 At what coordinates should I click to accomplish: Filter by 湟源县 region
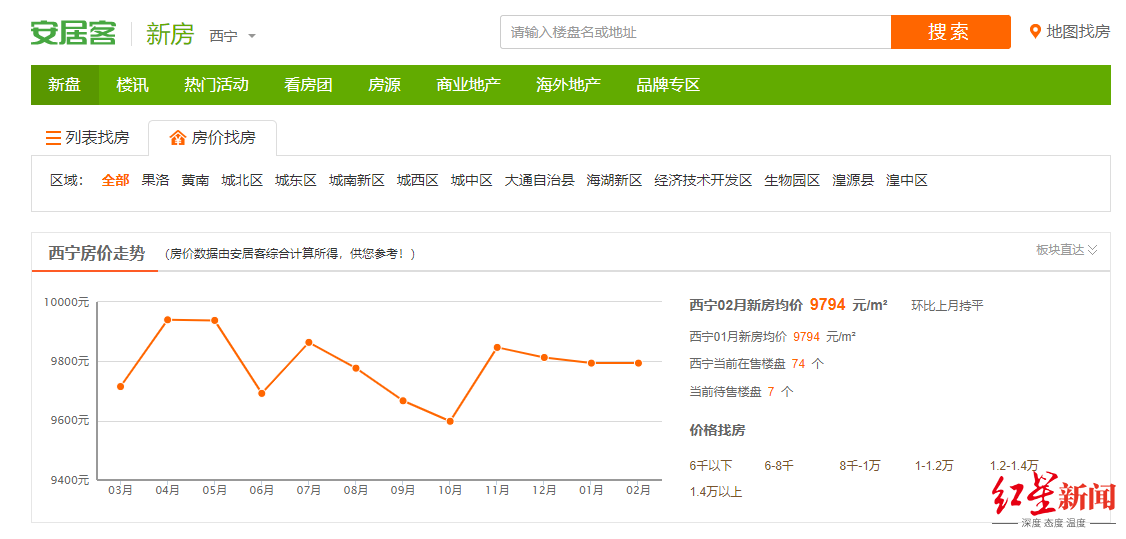coord(853,180)
